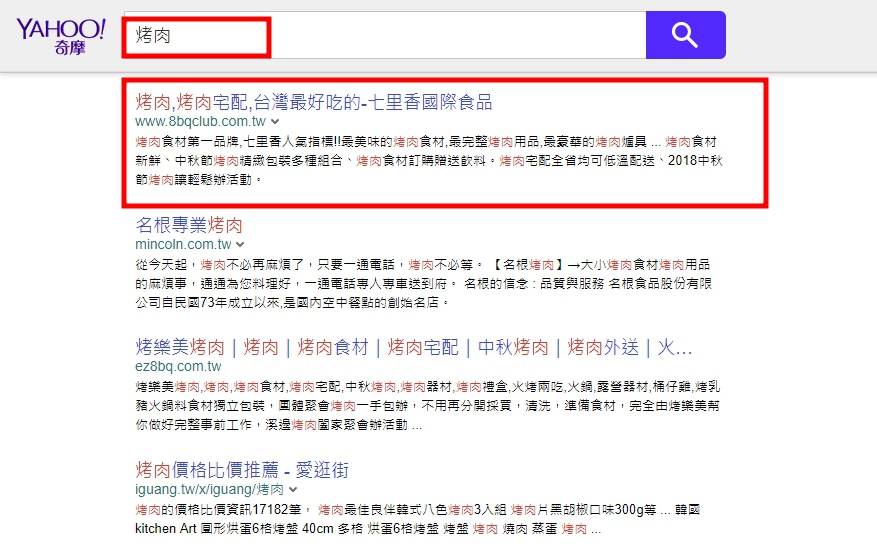Open the 名根專業烤肉 result
The height and width of the screenshot is (554, 877).
(189, 225)
